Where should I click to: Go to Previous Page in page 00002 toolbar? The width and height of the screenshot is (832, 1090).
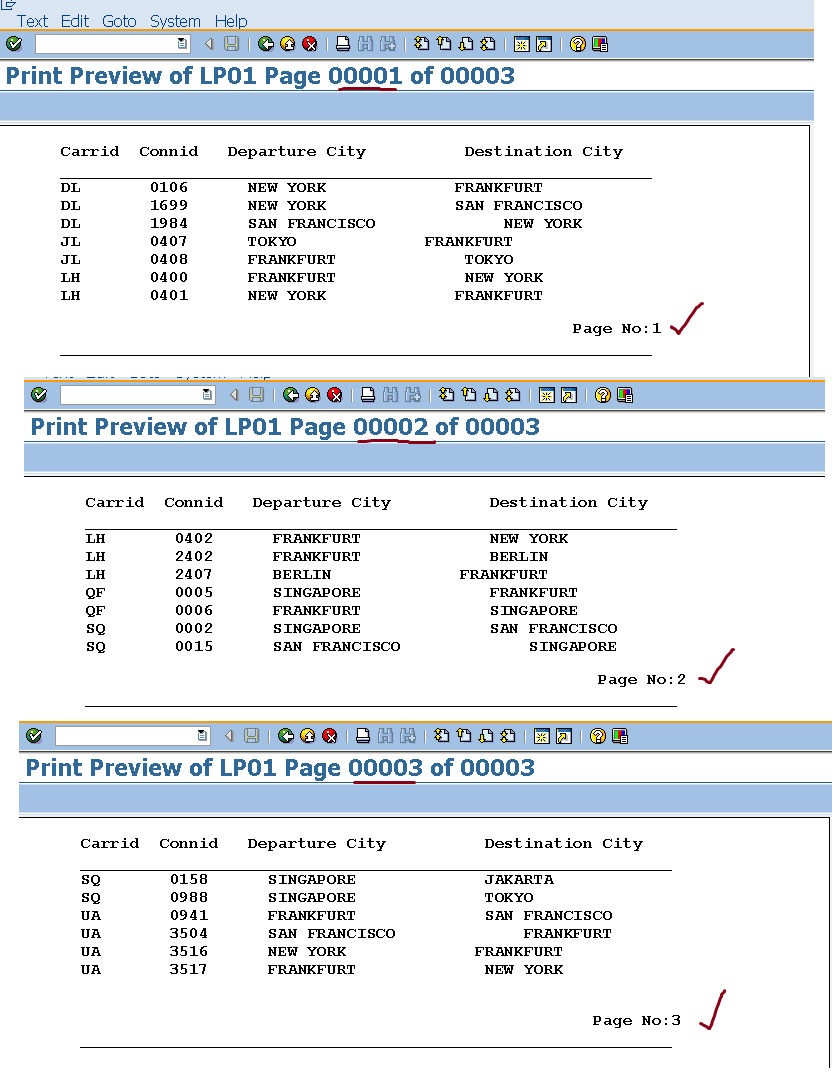coord(468,396)
